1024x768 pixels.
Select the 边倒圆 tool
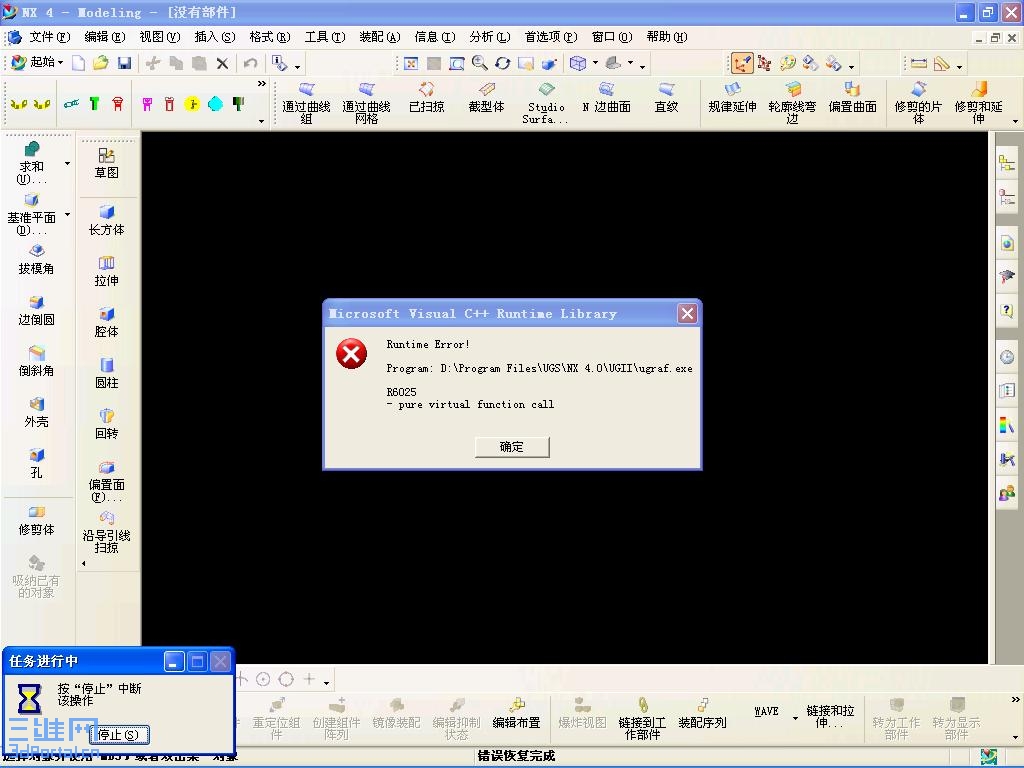37,311
